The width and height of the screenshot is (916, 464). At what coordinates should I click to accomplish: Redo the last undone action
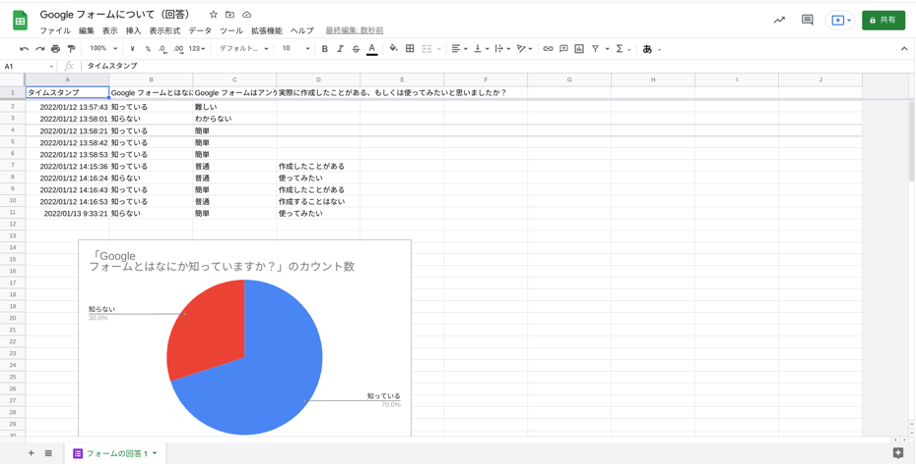click(x=40, y=49)
